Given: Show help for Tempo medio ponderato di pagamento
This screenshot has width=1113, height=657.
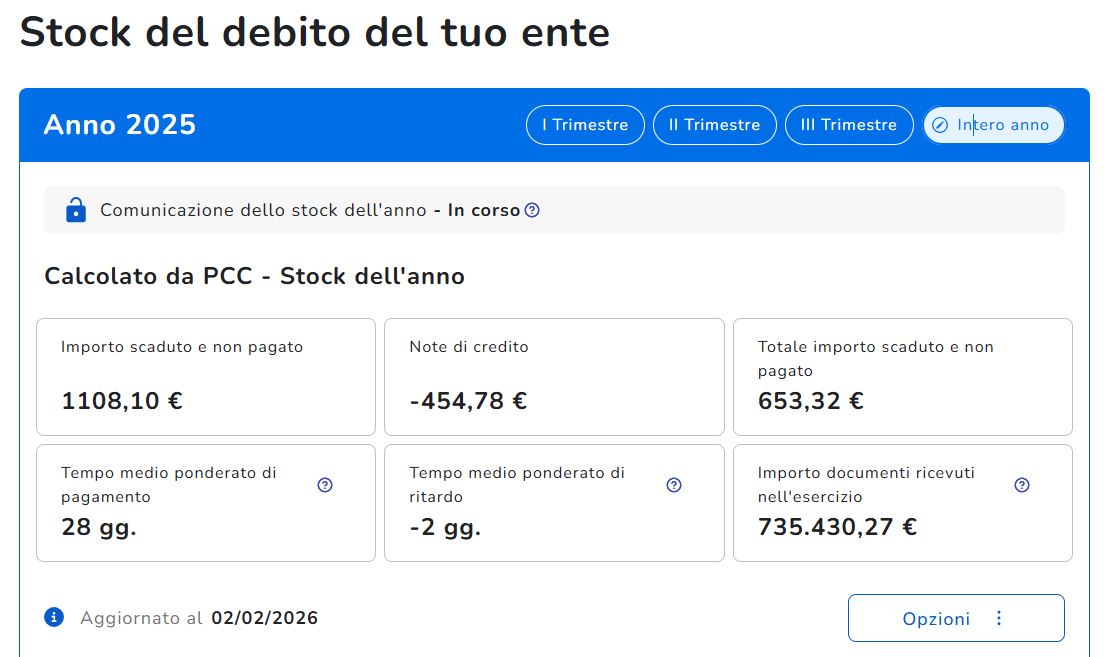Looking at the screenshot, I should [325, 485].
